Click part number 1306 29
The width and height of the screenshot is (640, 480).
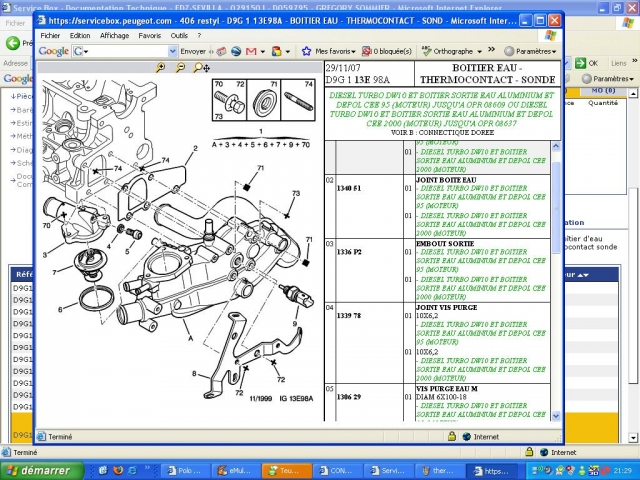coord(349,397)
